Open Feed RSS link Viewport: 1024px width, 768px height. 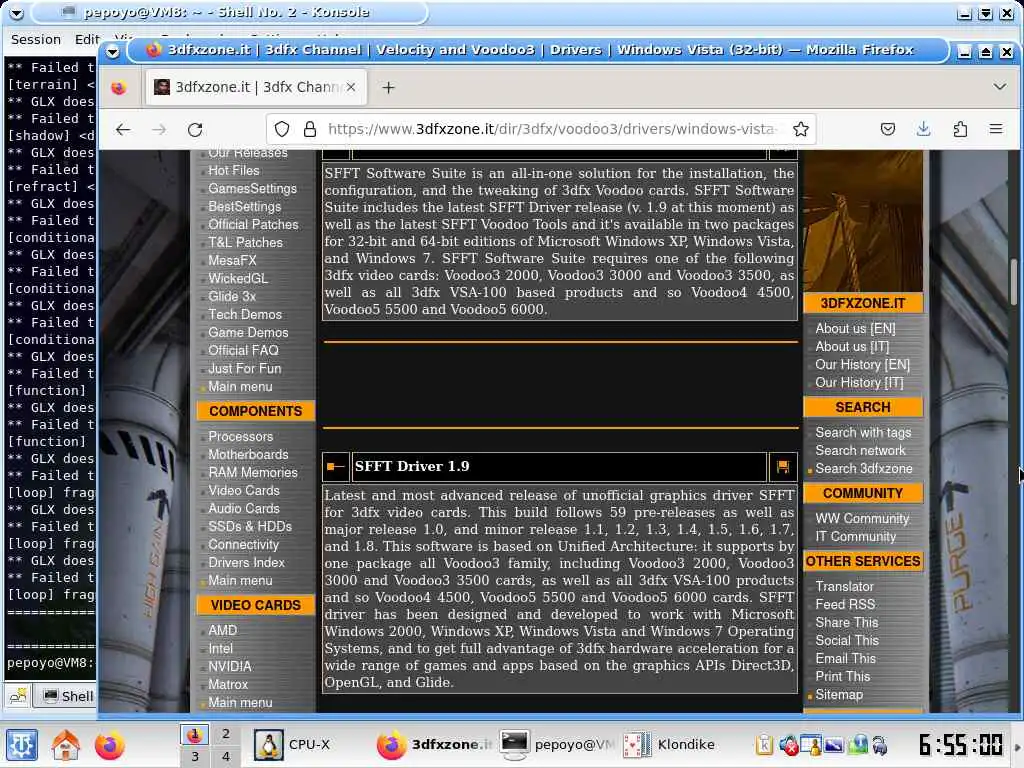(x=845, y=605)
